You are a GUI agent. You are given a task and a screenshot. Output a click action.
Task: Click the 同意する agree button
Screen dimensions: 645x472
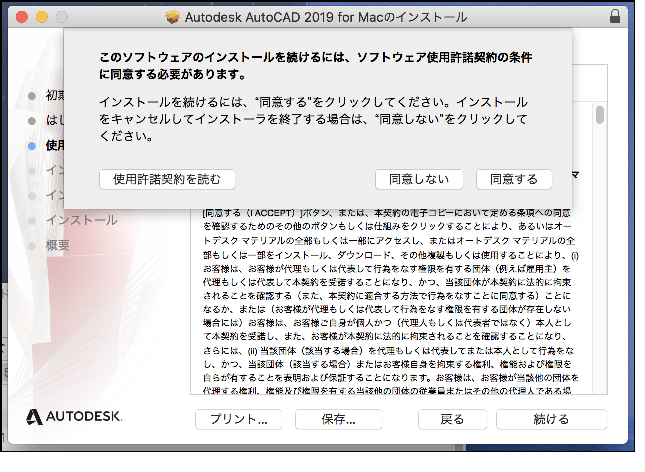514,179
